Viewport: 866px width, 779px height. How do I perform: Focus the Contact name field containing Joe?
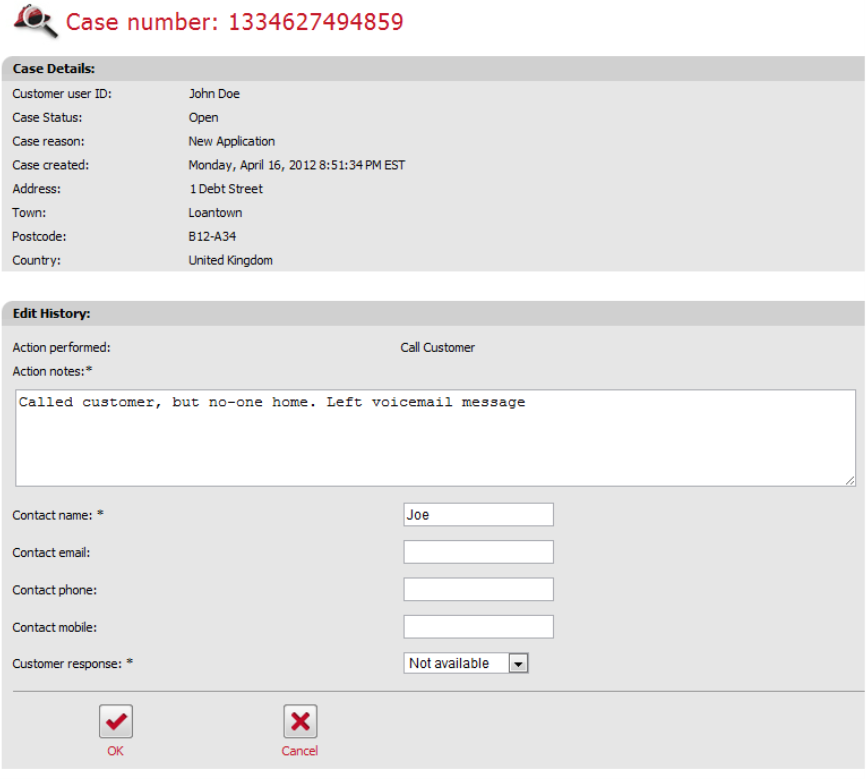[x=478, y=515]
